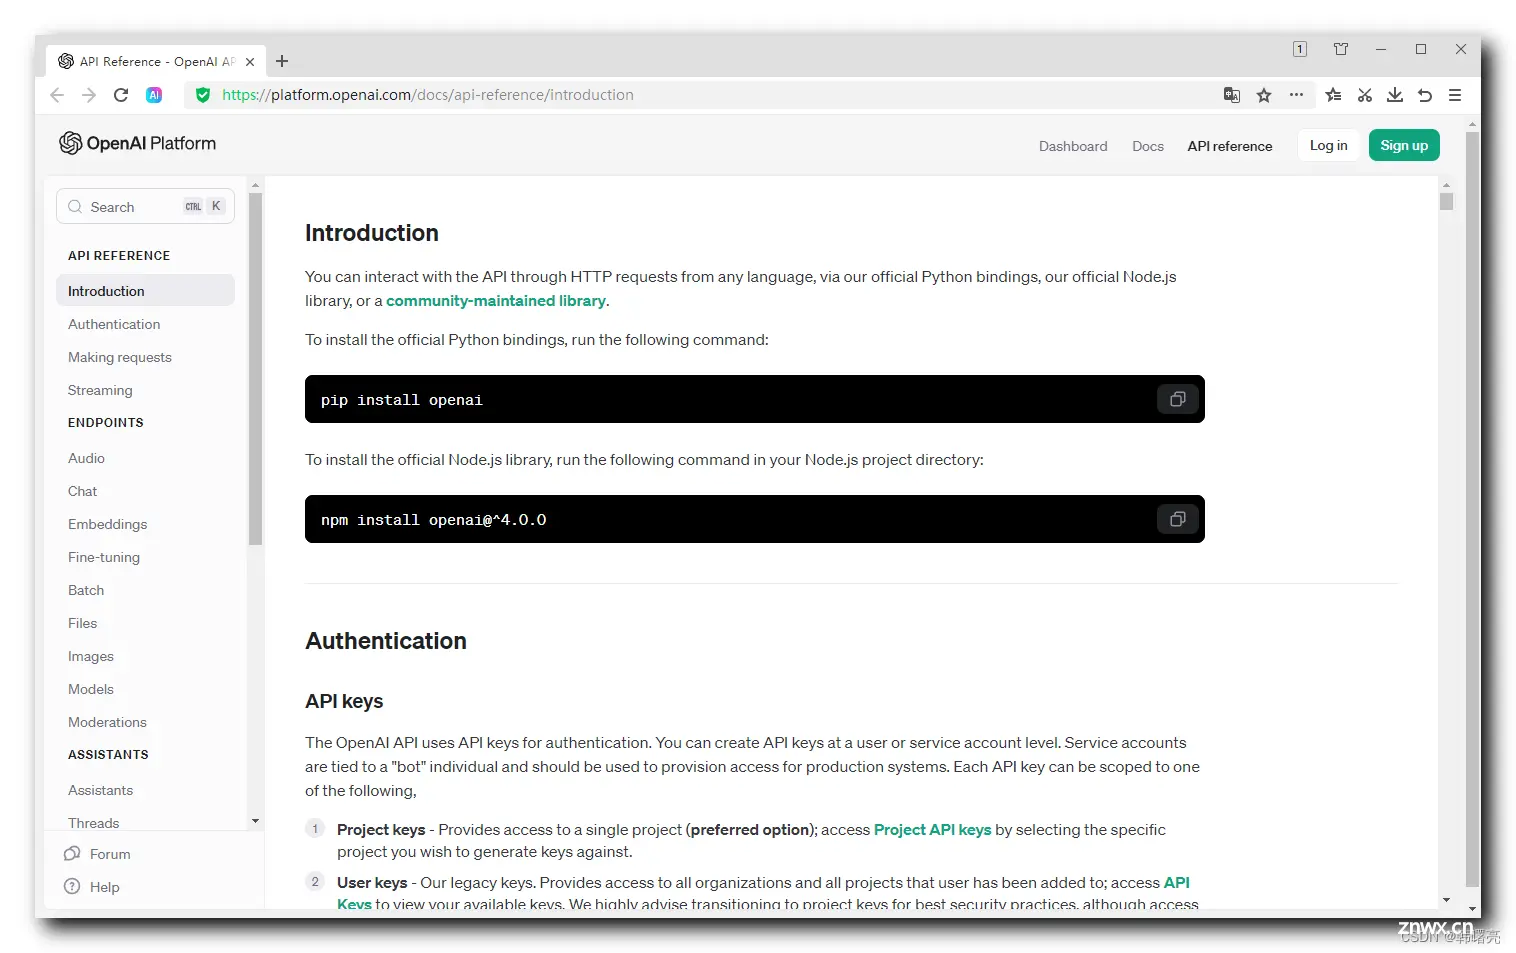Open the favorites list icon

[x=1333, y=95]
